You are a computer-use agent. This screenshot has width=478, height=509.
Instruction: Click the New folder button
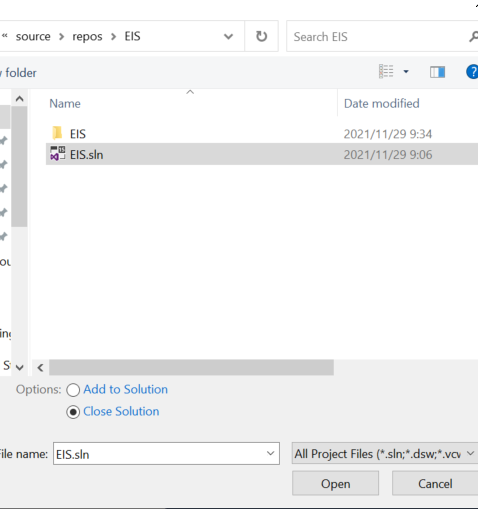[x=18, y=73]
